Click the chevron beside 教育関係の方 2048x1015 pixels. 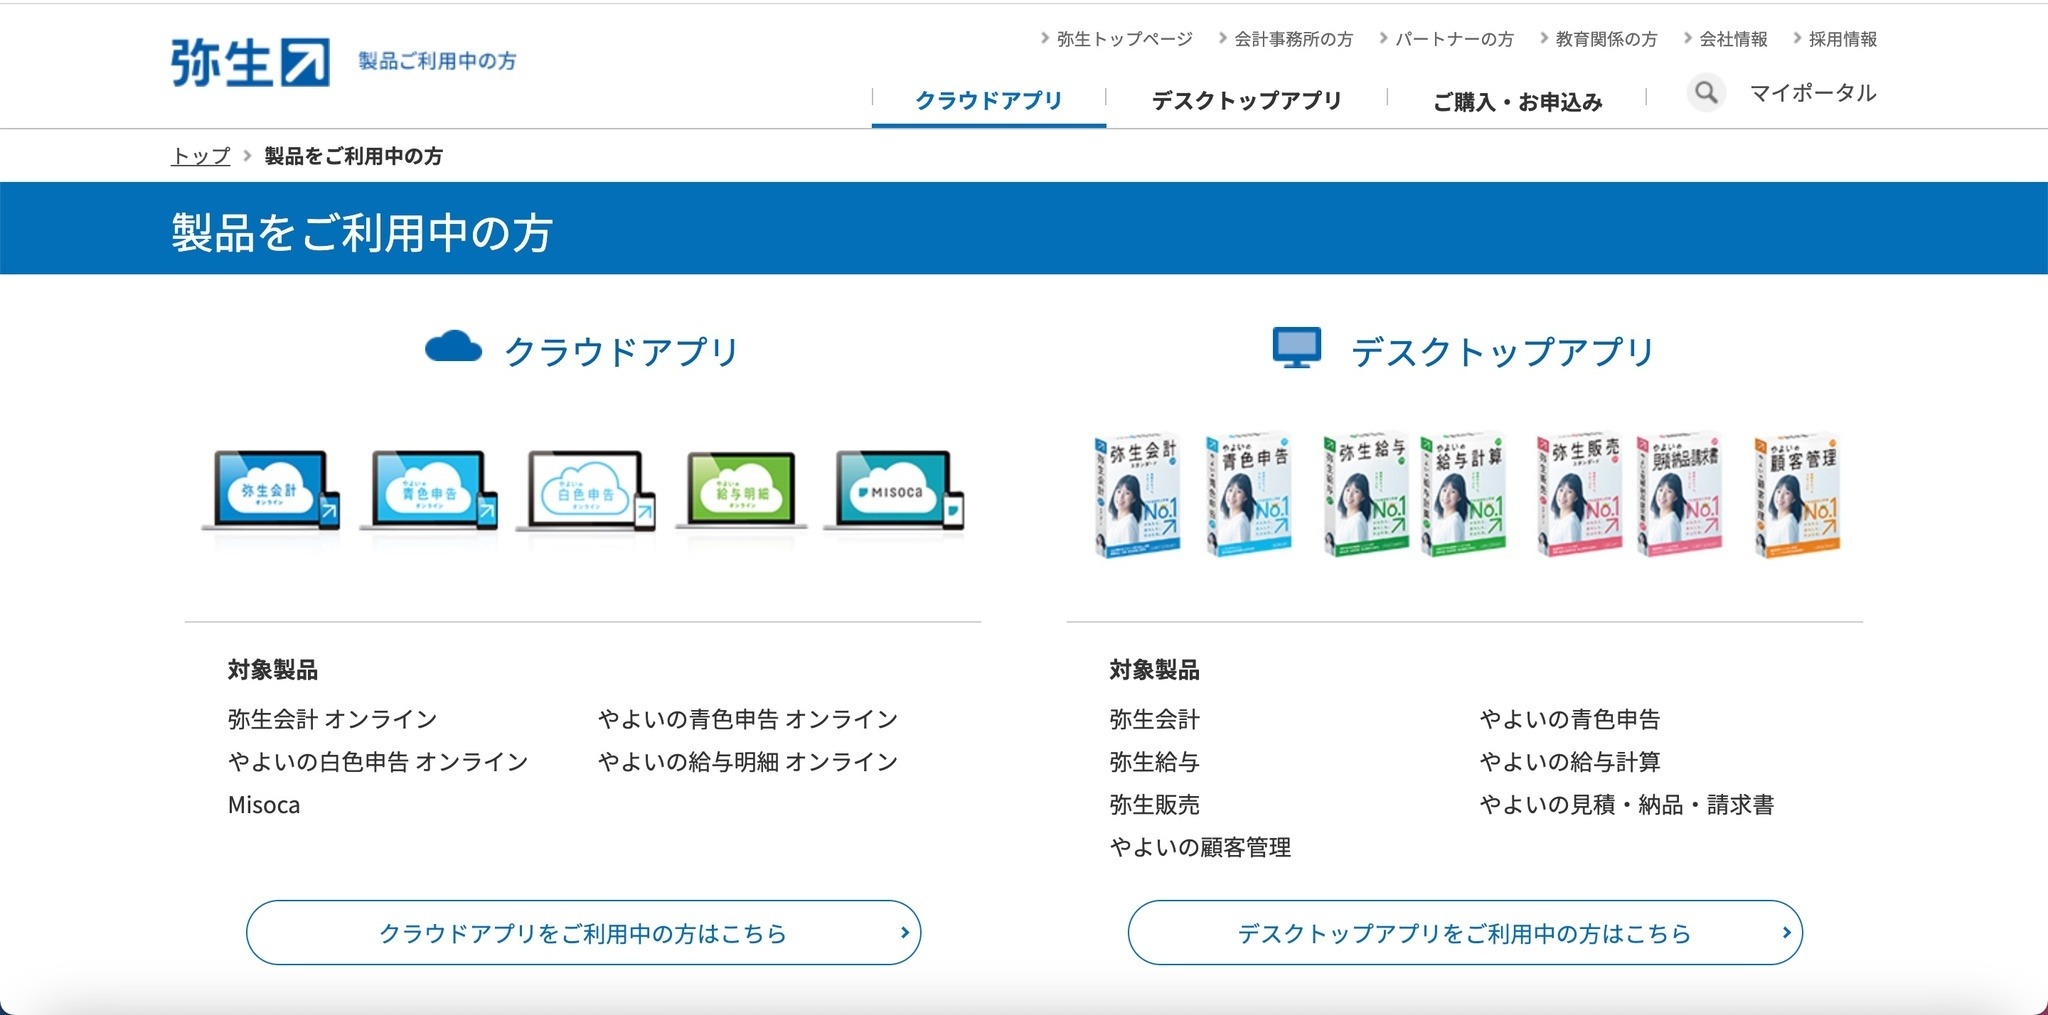pos(1544,39)
